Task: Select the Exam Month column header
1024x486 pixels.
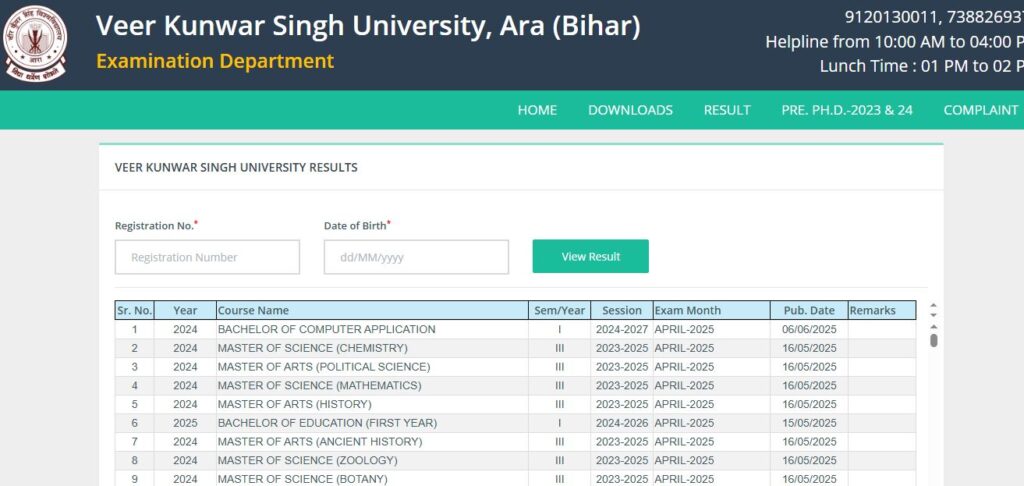Action: click(711, 310)
